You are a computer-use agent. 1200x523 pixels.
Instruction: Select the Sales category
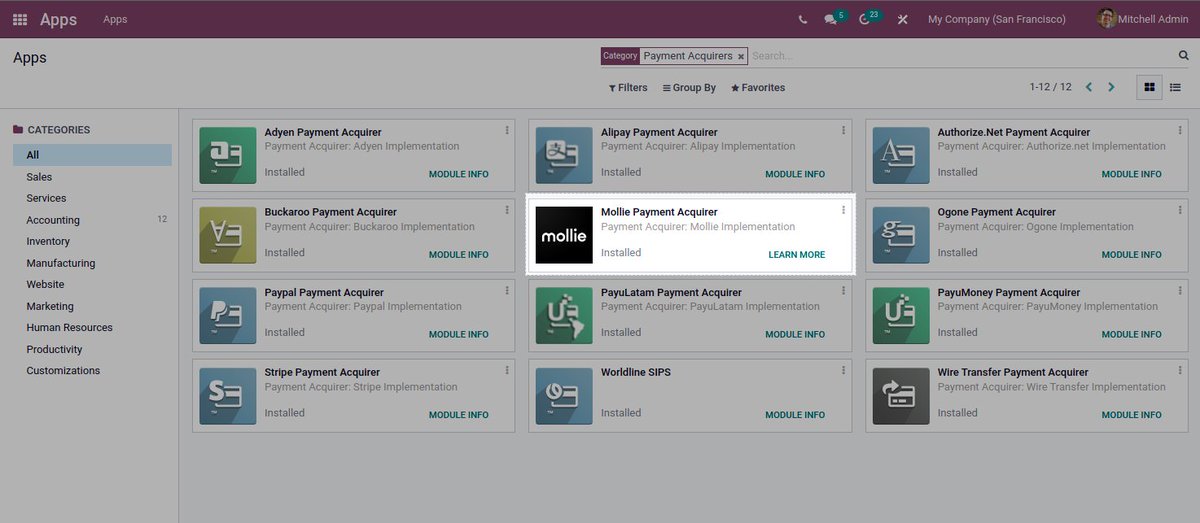click(x=92, y=177)
